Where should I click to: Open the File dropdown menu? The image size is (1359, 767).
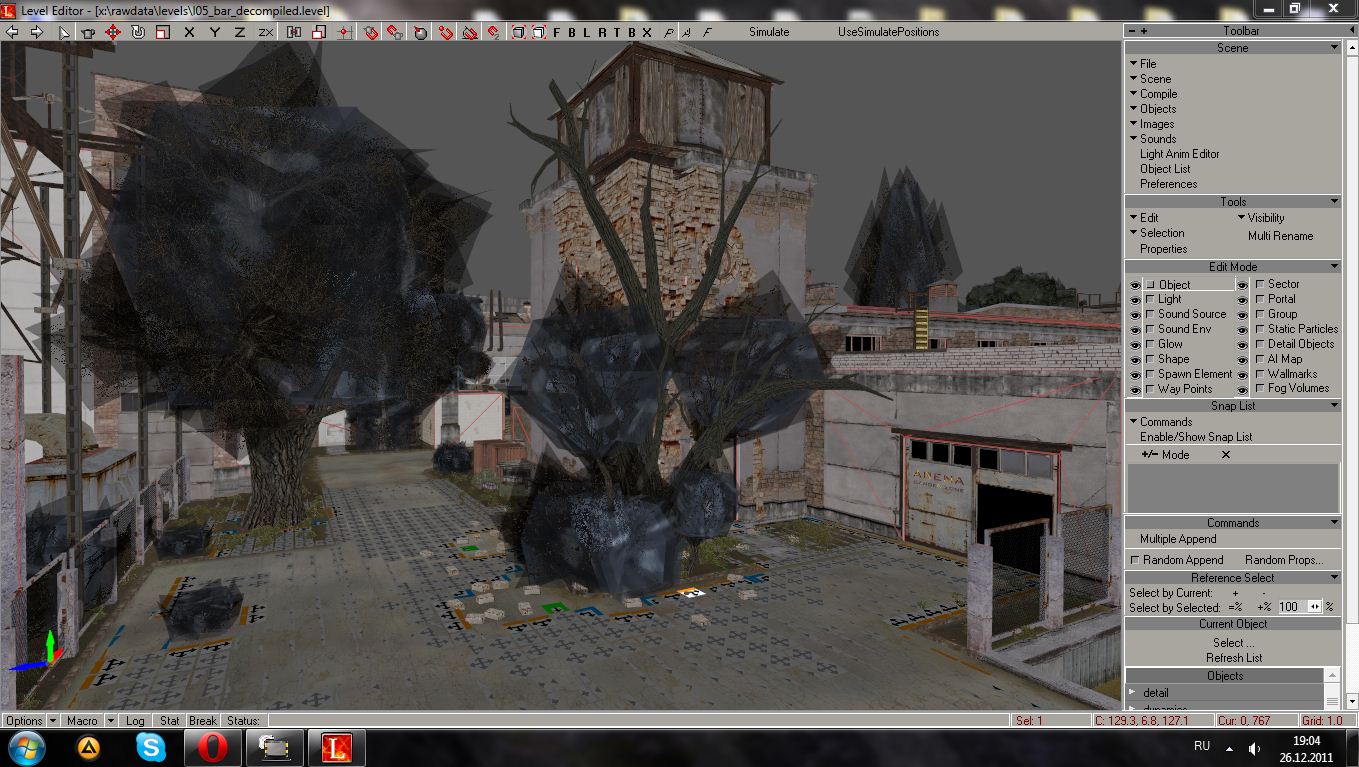(1143, 64)
